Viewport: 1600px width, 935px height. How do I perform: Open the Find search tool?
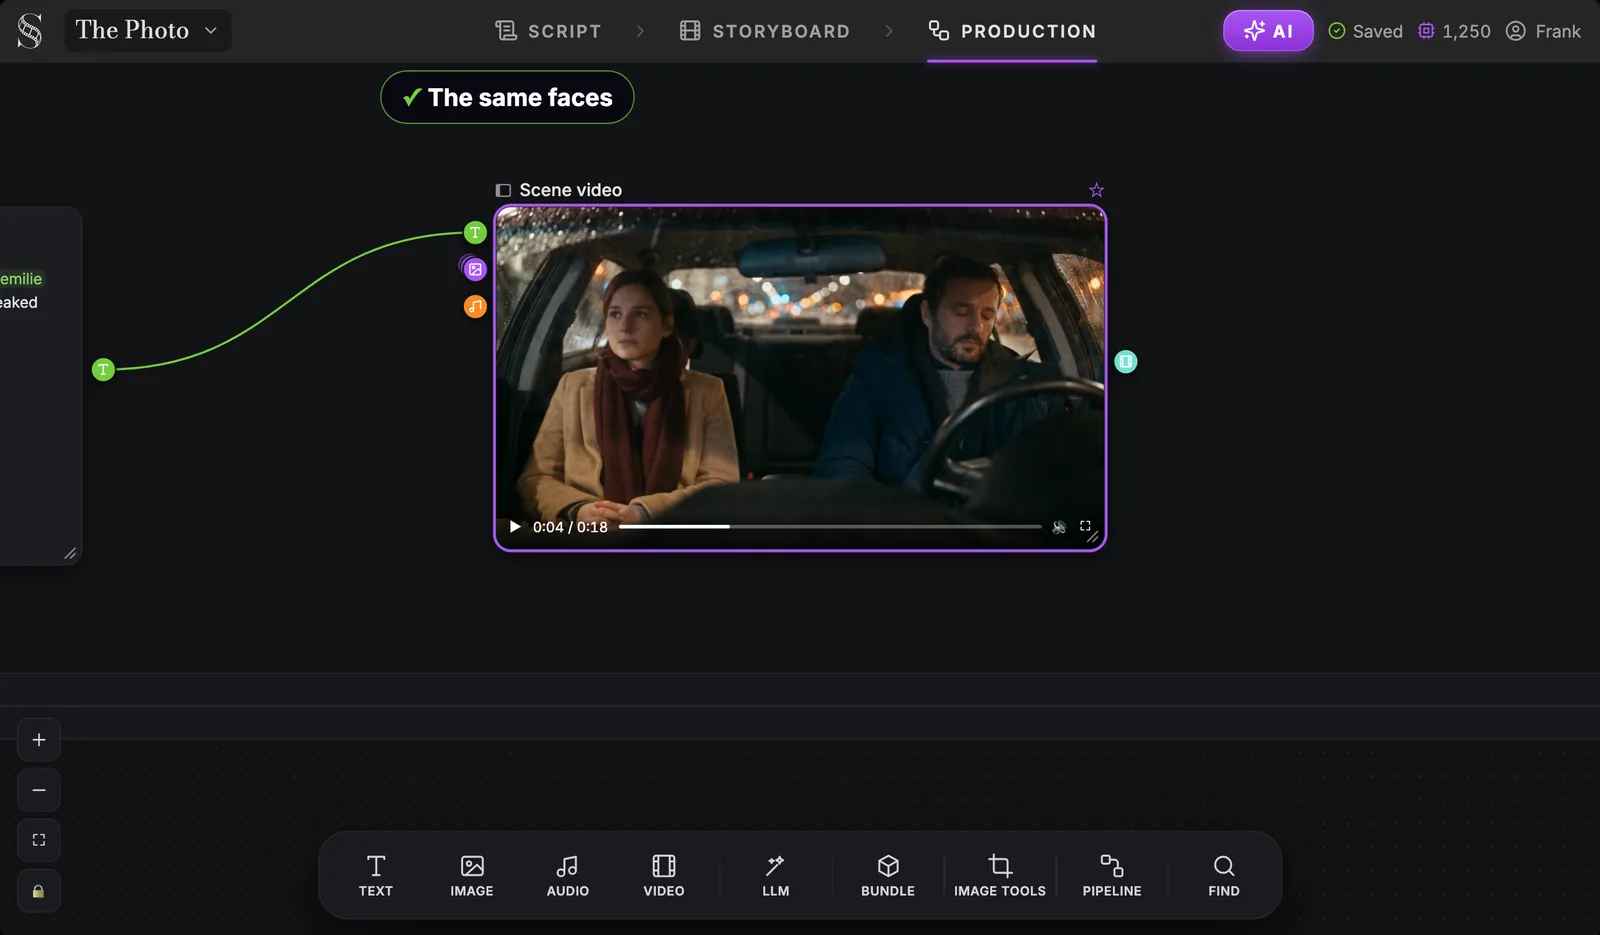pos(1224,876)
